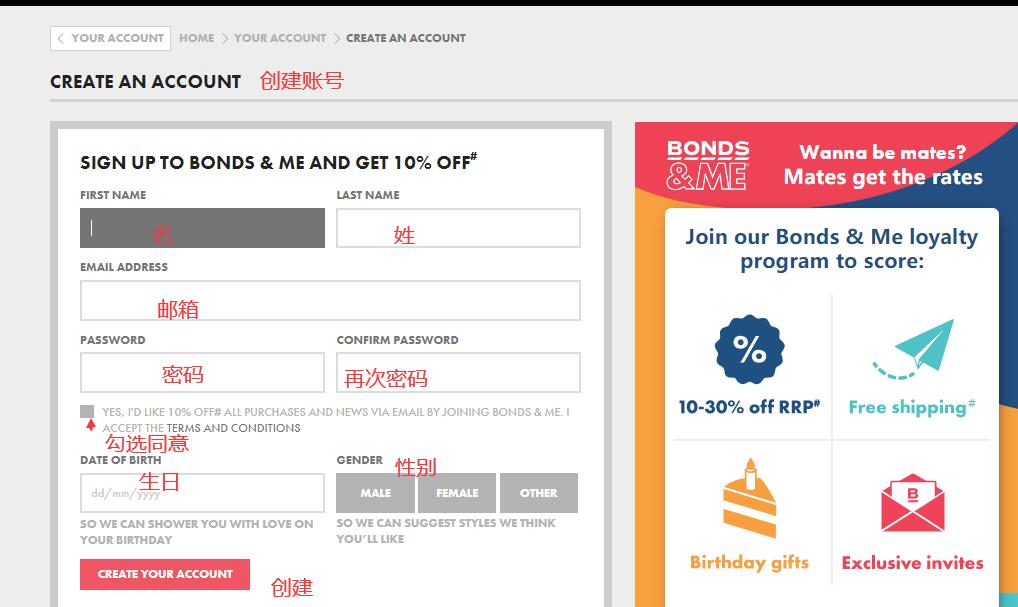Screen dimensions: 1018x607
Task: Select Female gender option
Action: pyautogui.click(x=457, y=493)
